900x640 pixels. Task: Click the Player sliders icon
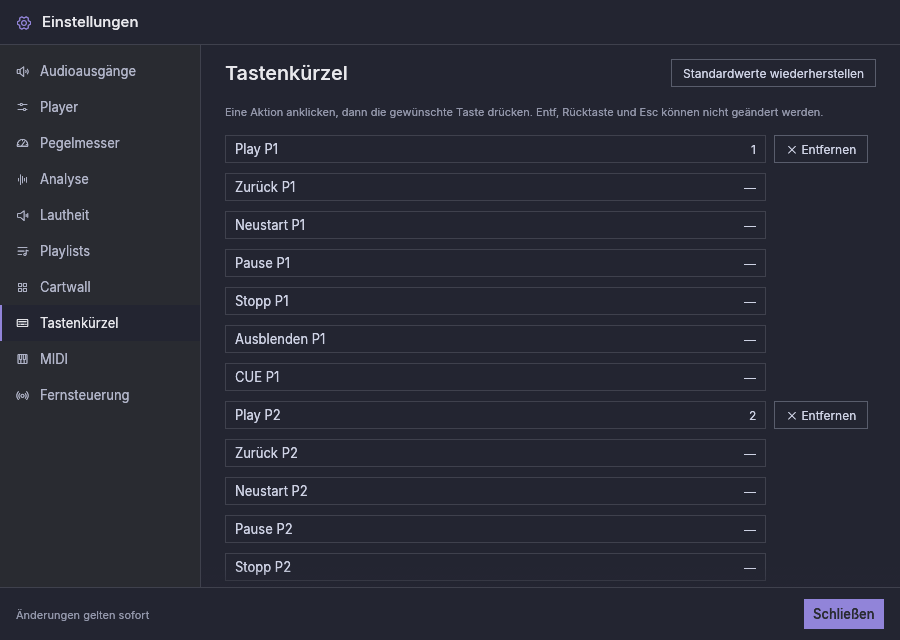22,107
